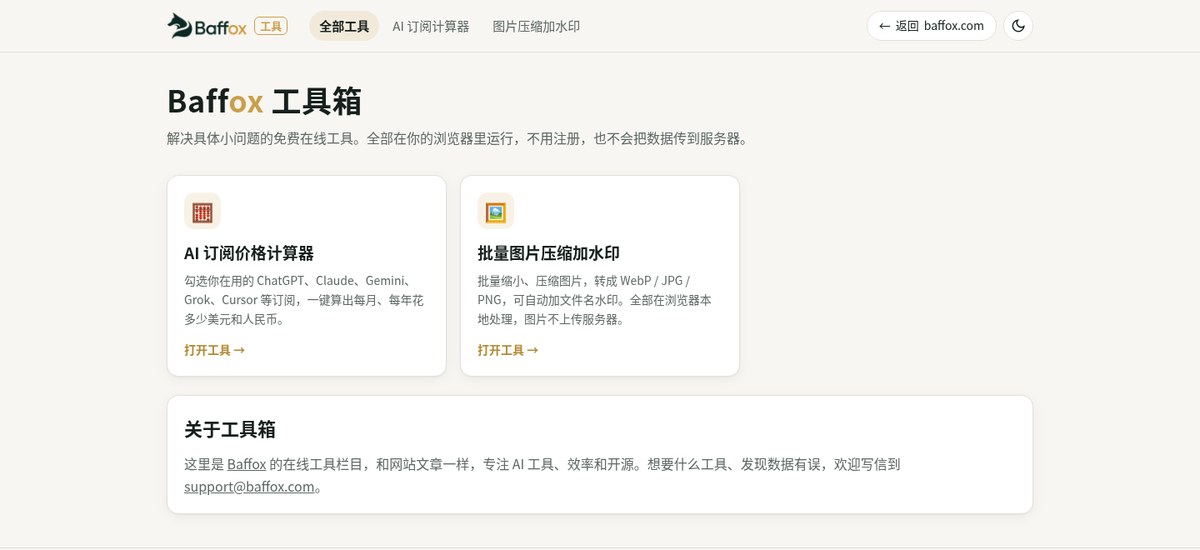Open the AI 订阅计算器 nav tab
1200x550 pixels.
tap(431, 26)
